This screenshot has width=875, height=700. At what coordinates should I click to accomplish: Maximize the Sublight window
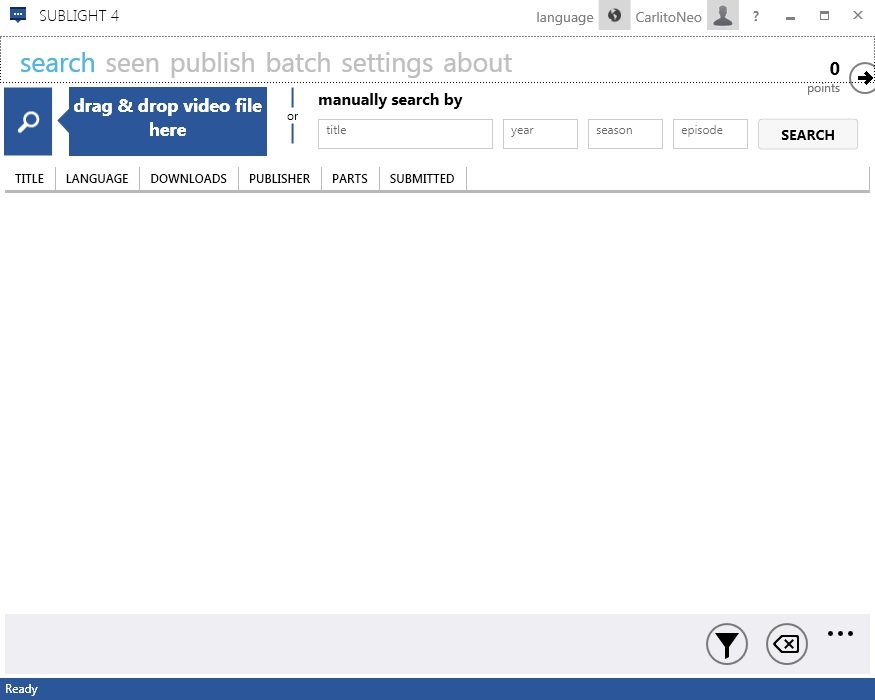point(824,16)
